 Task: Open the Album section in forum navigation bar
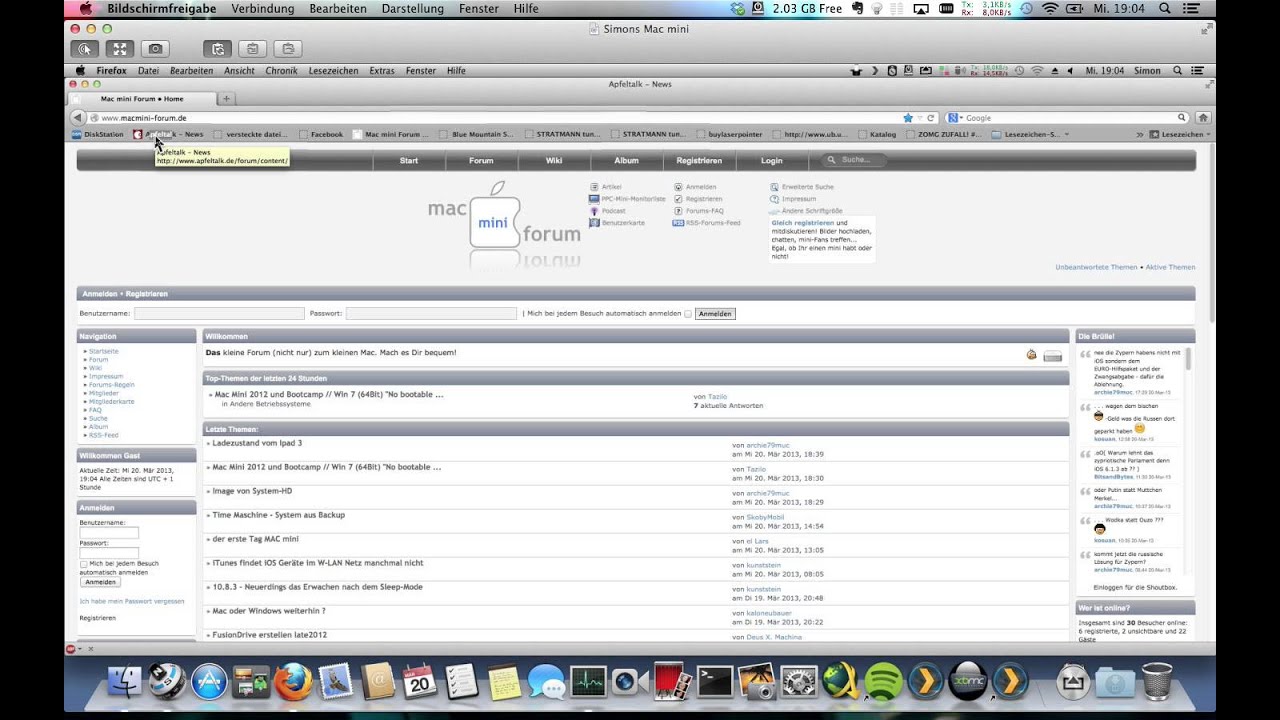pos(626,160)
